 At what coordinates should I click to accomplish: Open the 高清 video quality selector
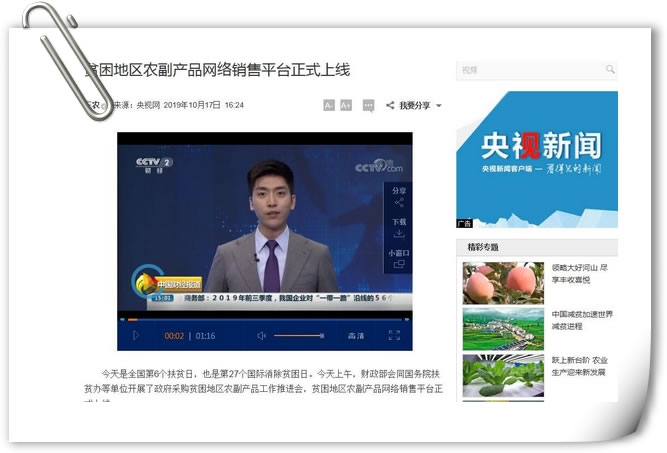point(356,336)
